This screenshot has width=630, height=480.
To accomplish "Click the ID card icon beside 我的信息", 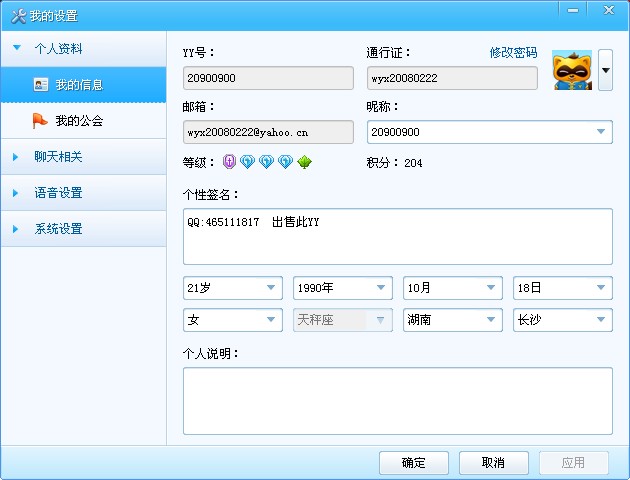I will [x=41, y=84].
